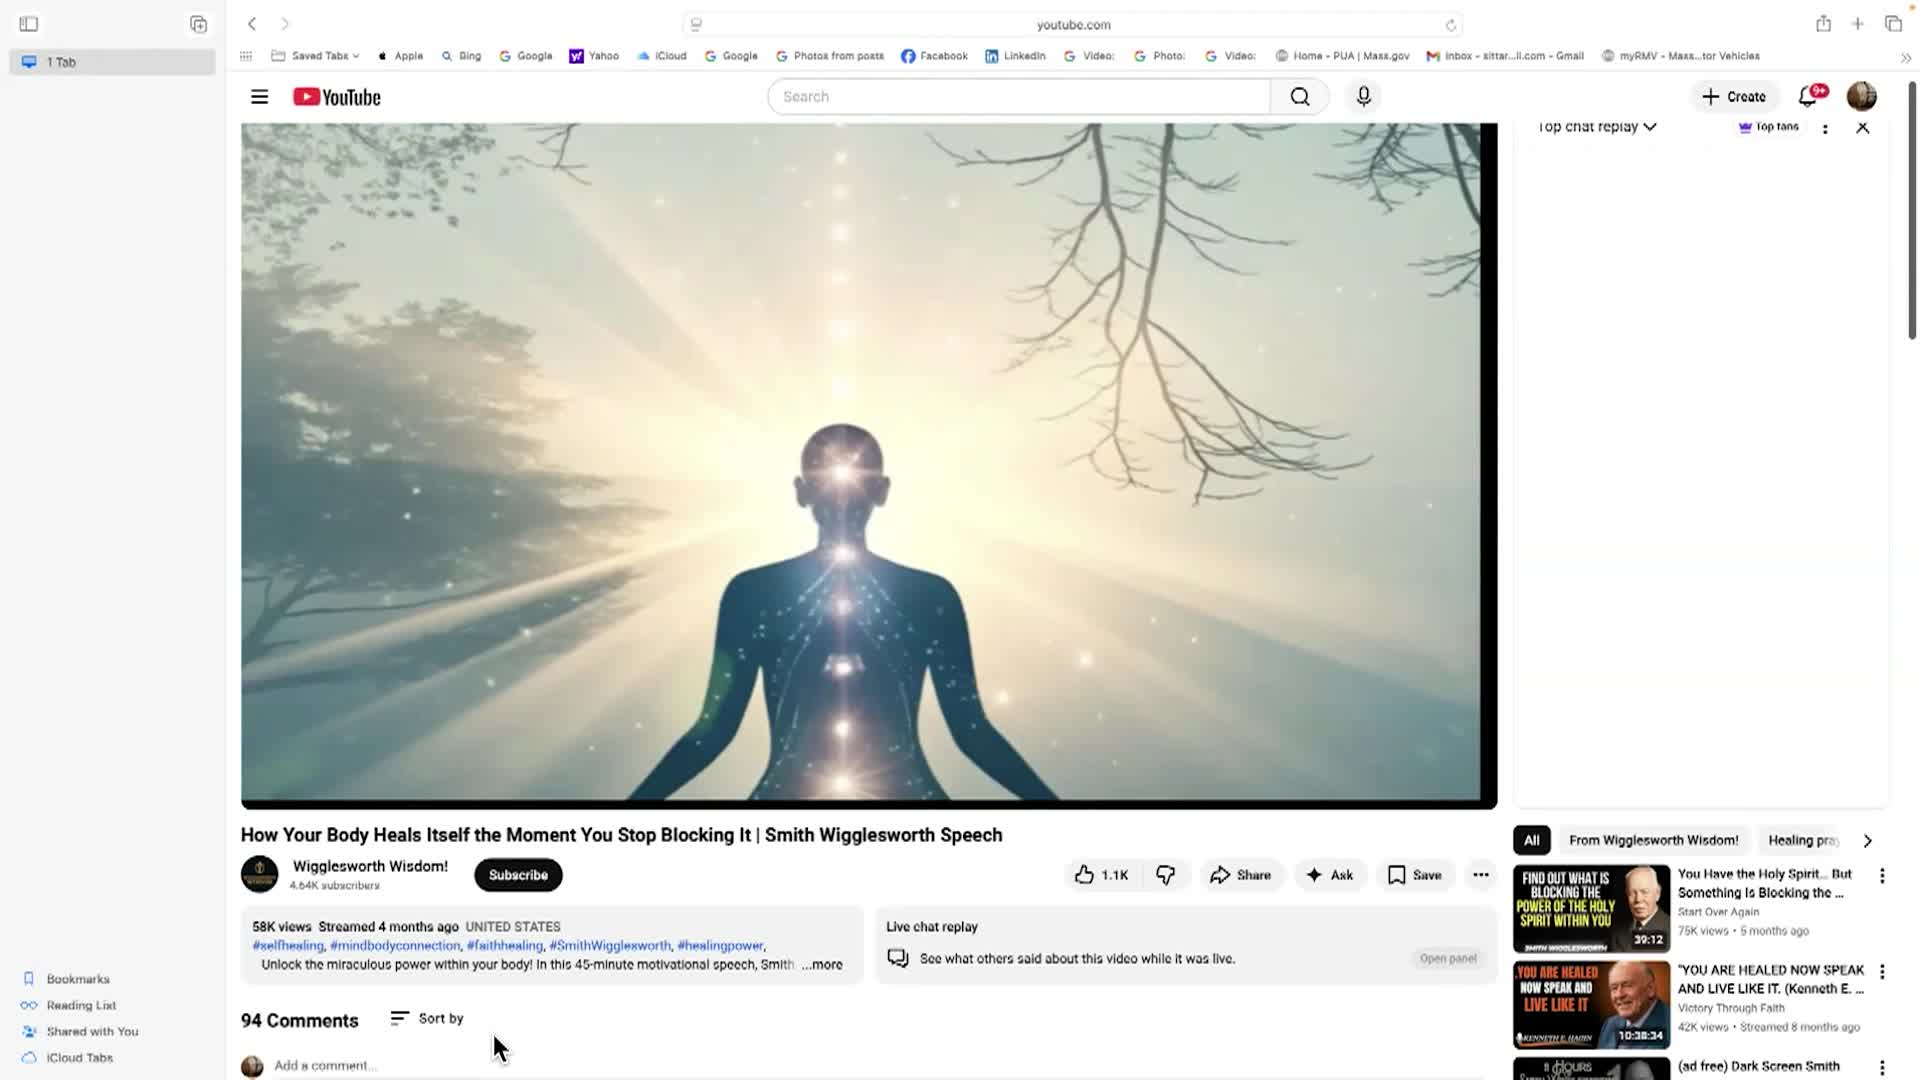The image size is (1920, 1080).
Task: Toggle the Safari sidebar icon
Action: (x=28, y=24)
